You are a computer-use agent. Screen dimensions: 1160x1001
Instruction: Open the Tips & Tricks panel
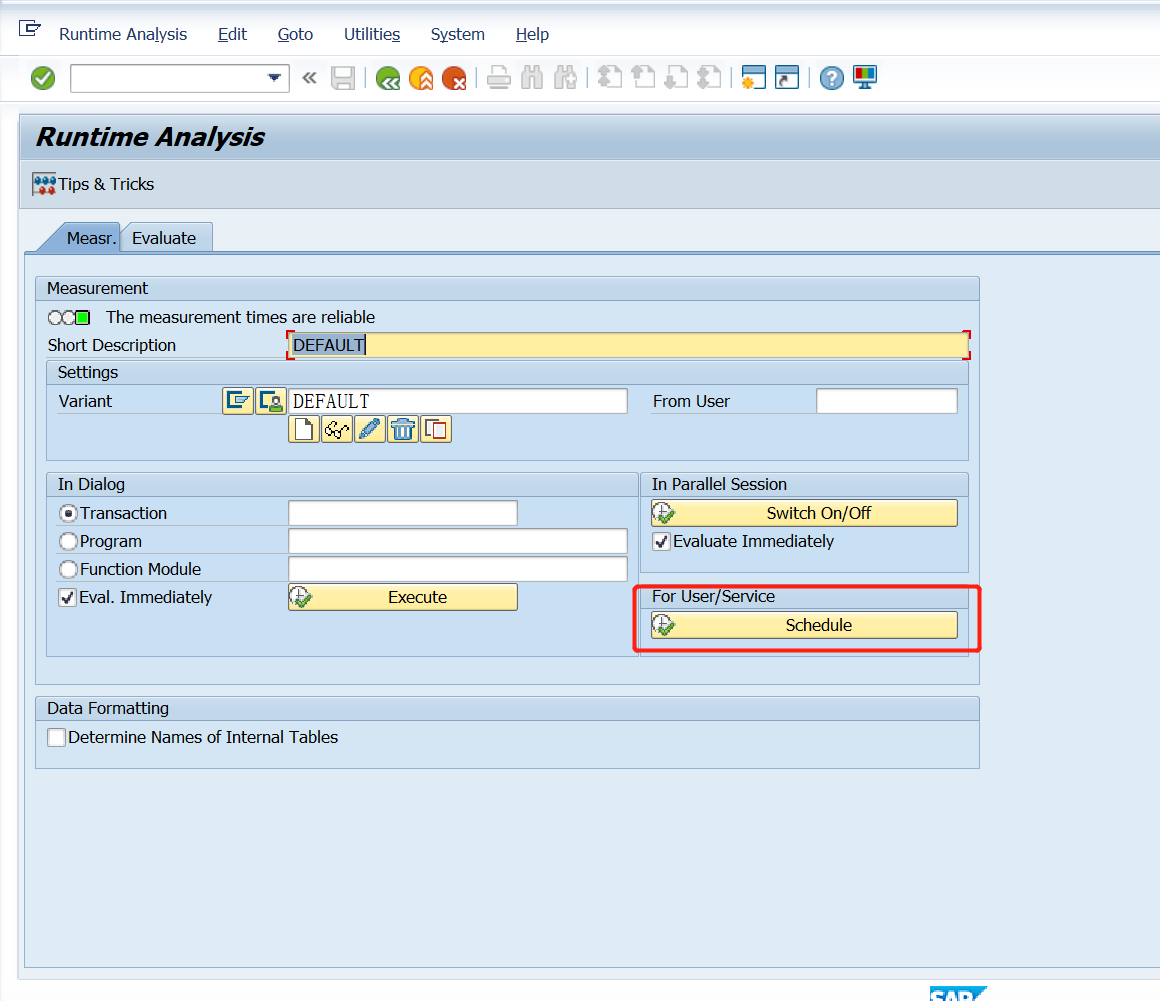[x=93, y=184]
